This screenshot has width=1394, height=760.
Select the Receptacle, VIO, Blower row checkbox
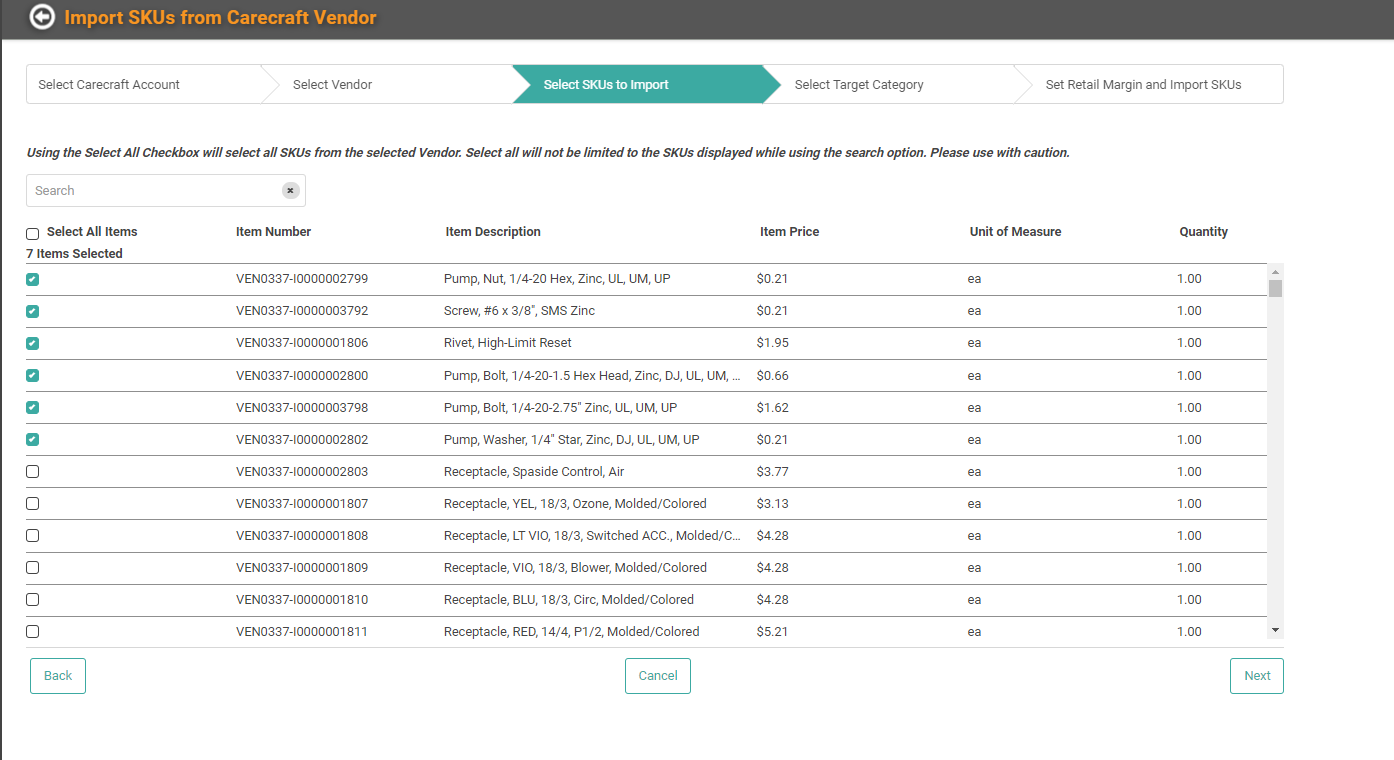pyautogui.click(x=33, y=568)
